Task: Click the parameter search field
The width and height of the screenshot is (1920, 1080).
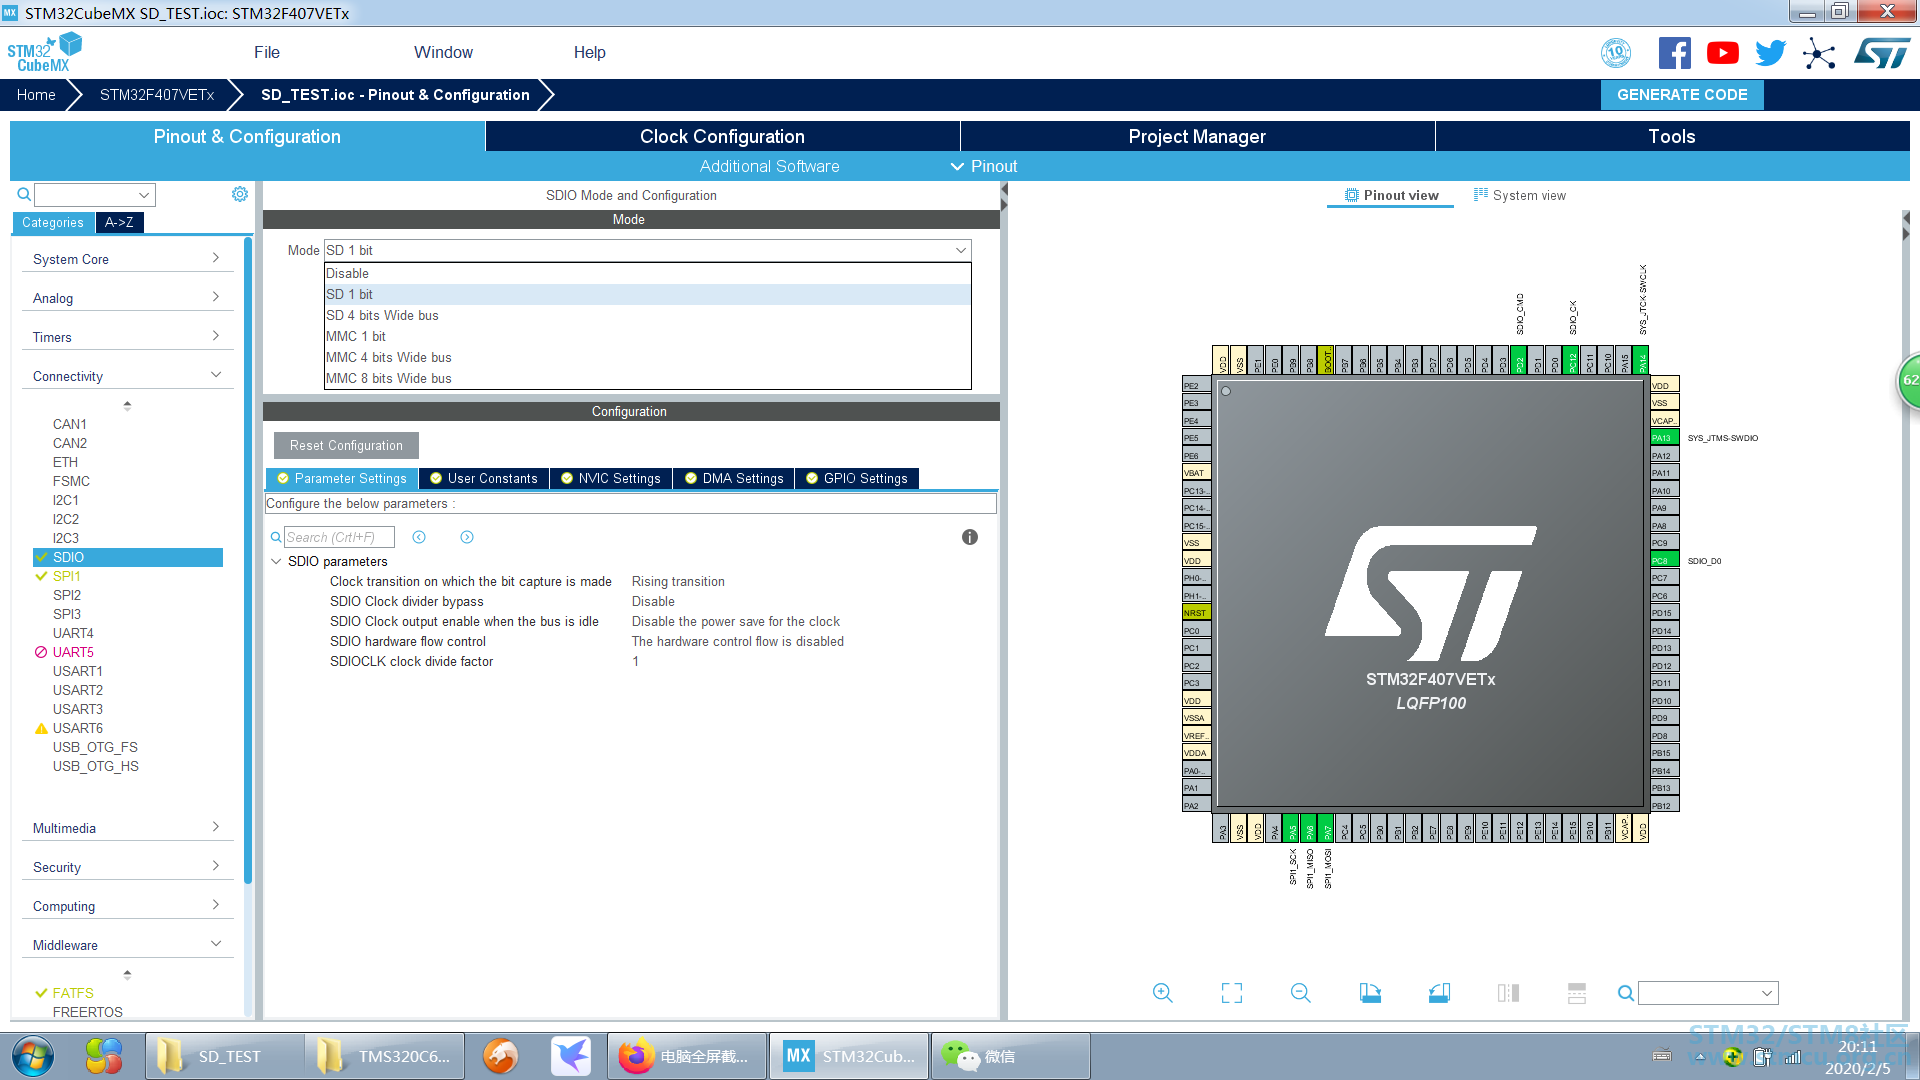Action: click(339, 537)
